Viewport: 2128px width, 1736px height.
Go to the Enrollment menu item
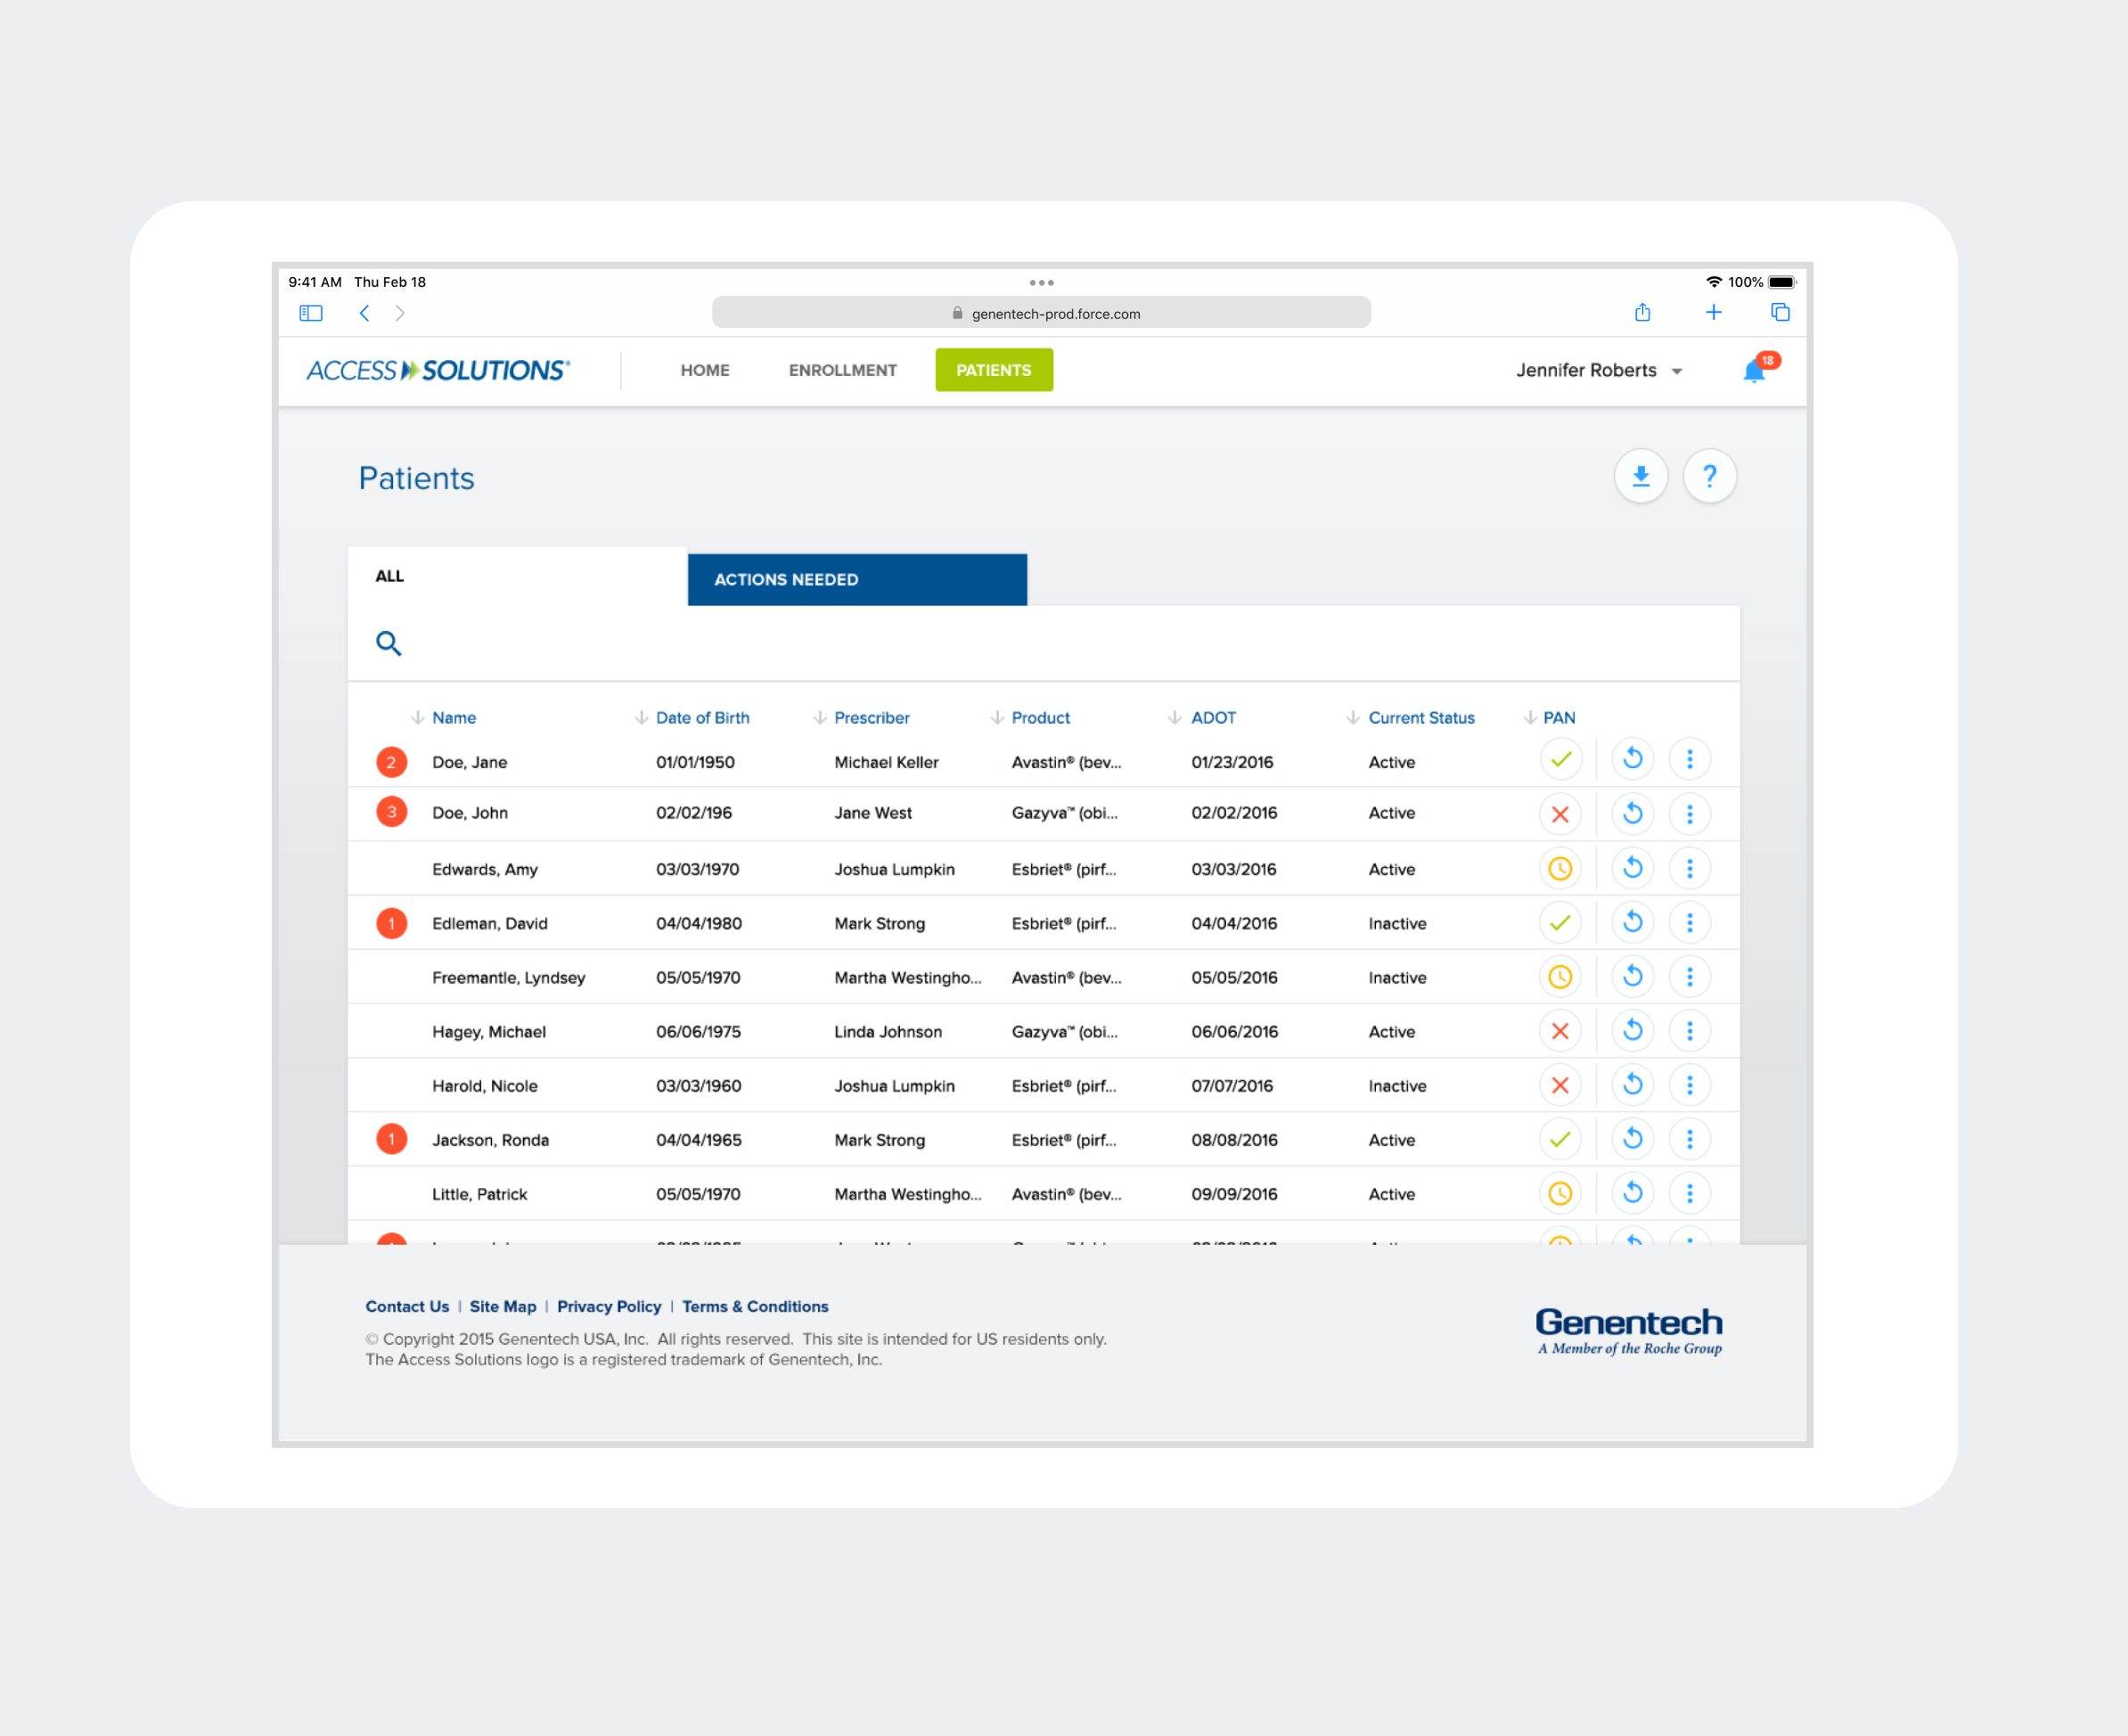(x=842, y=371)
